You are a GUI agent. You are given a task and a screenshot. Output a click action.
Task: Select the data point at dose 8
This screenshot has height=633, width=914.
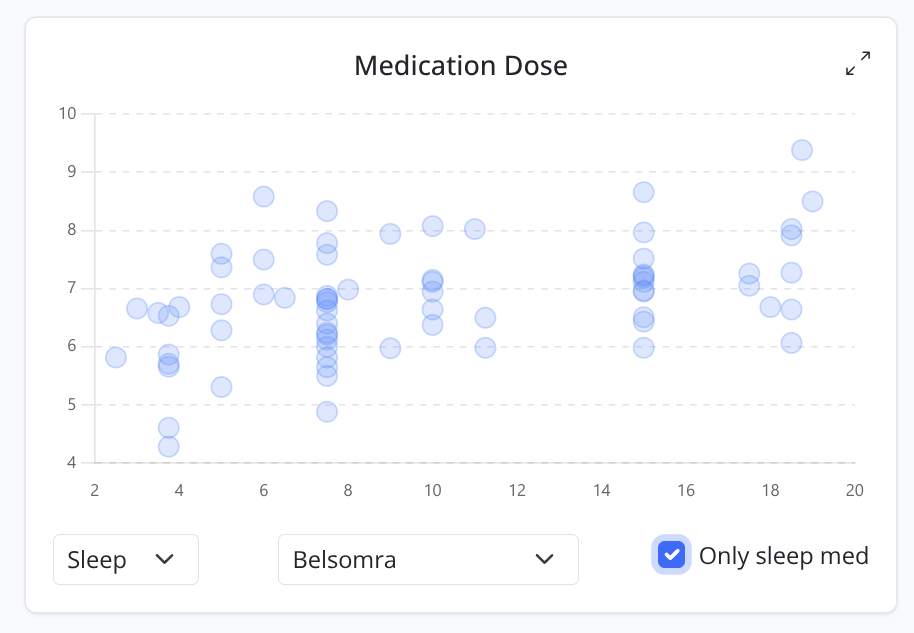(348, 290)
